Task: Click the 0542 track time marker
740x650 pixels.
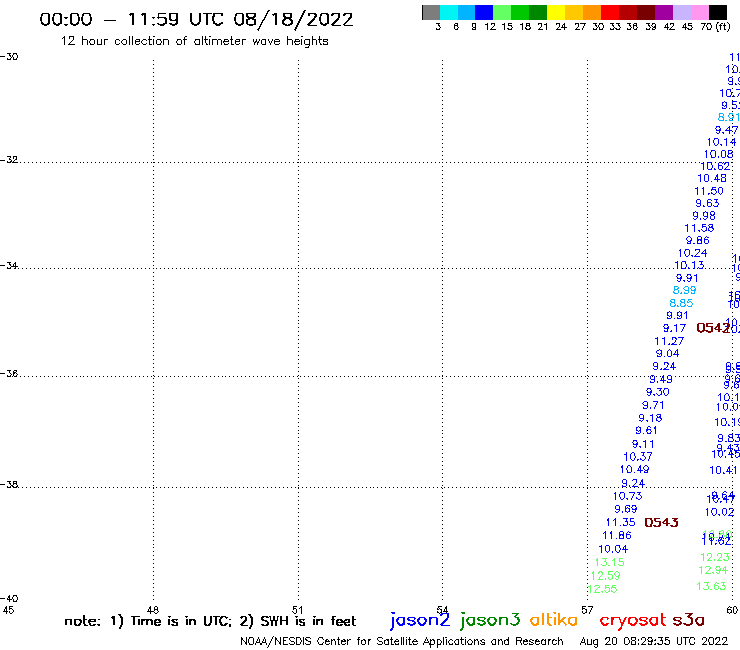Action: point(713,328)
